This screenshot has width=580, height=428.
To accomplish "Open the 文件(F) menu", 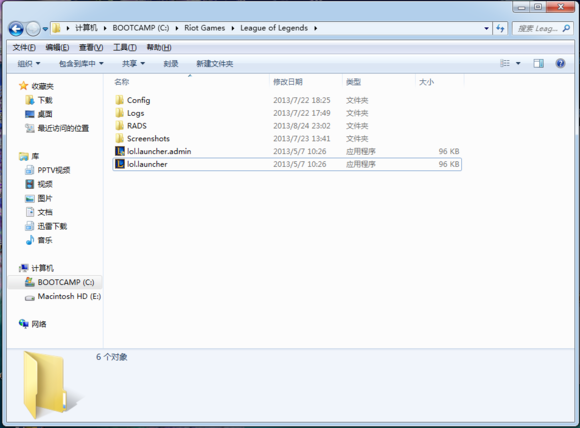I will [24, 47].
